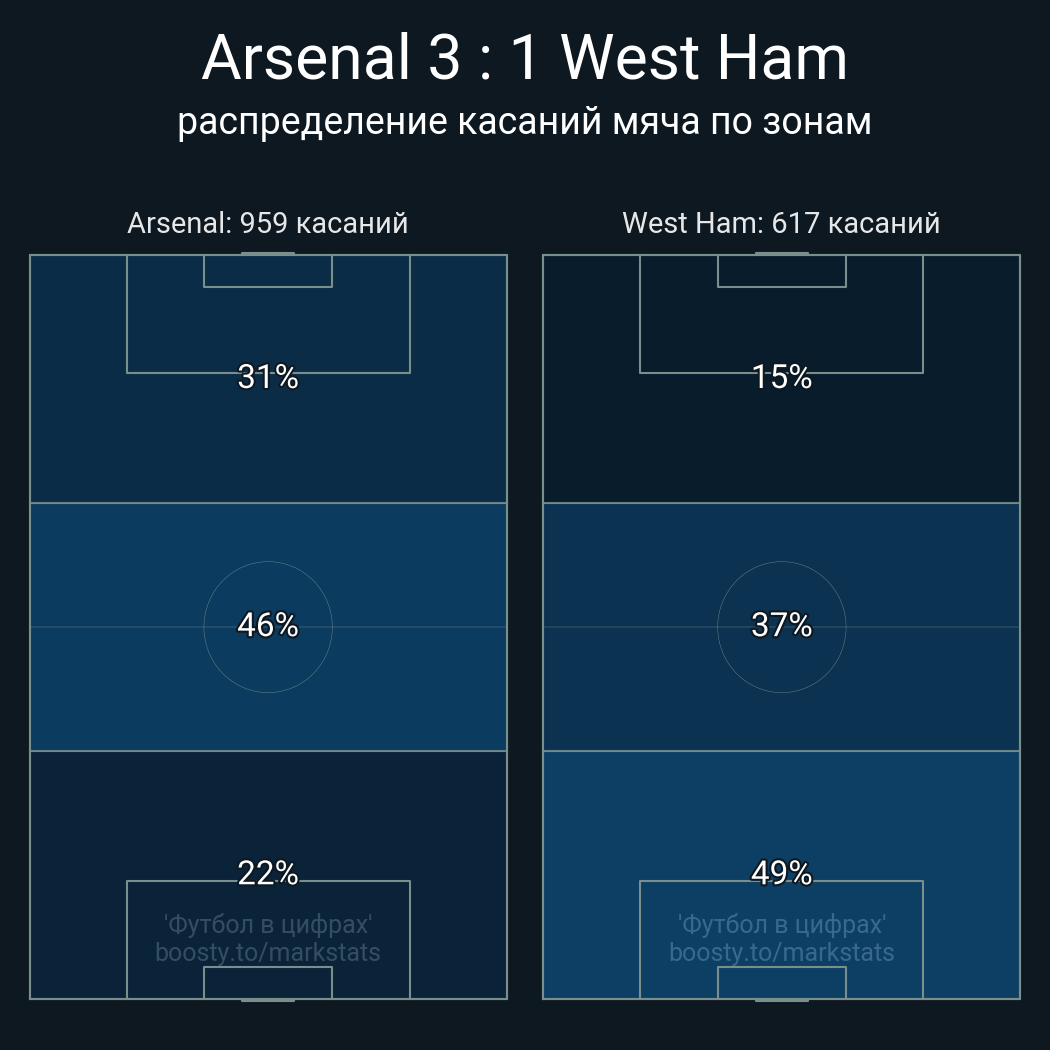Select the bottom goal area on West Ham's pitch

781,983
